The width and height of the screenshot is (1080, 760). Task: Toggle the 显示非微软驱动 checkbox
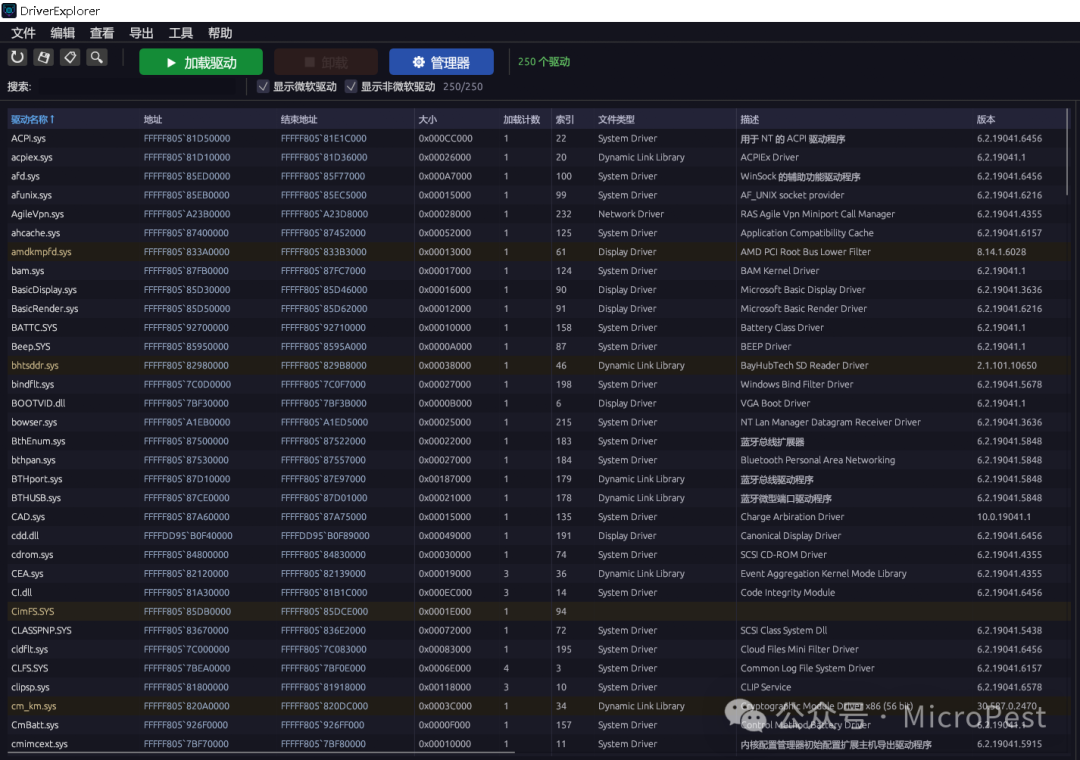click(351, 86)
